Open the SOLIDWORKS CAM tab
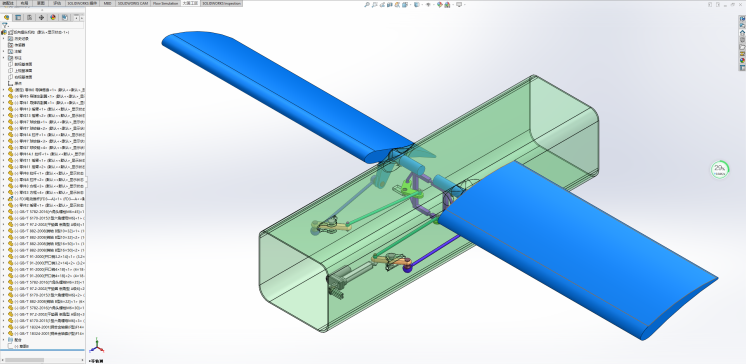This screenshot has height=364, width=746. 133,3
